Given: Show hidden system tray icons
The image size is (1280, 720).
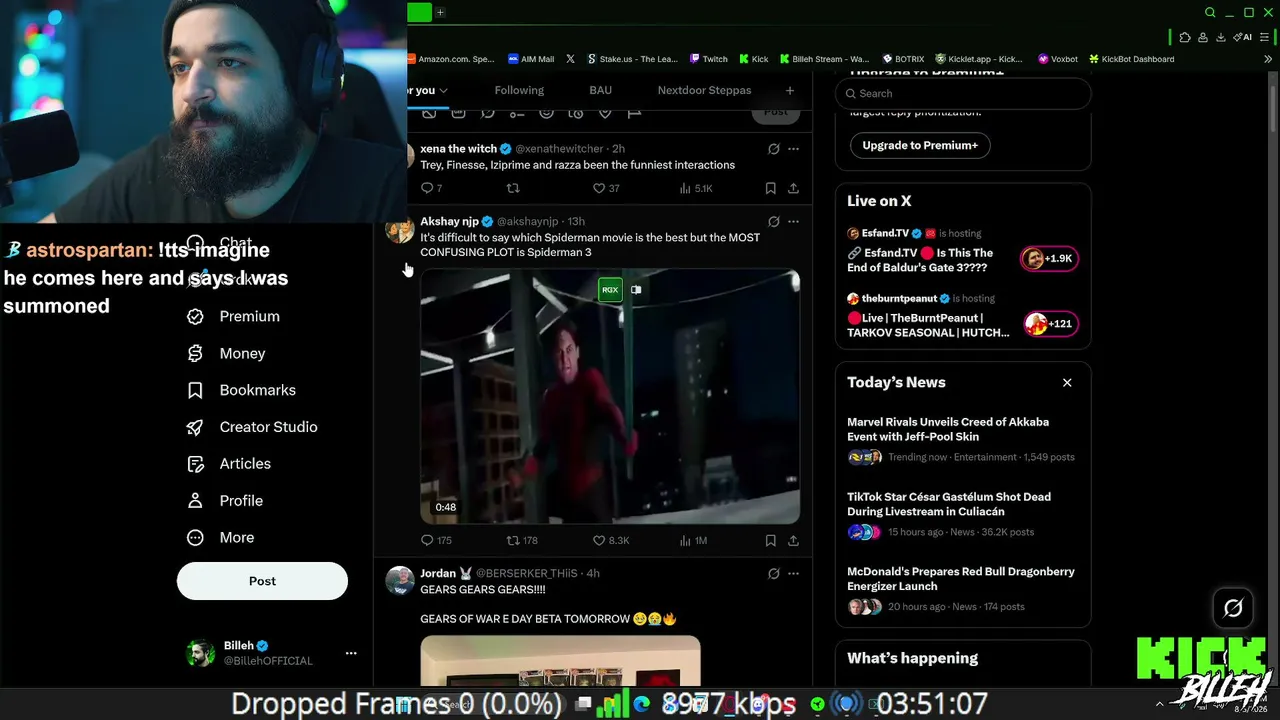Looking at the screenshot, I should pyautogui.click(x=1160, y=704).
